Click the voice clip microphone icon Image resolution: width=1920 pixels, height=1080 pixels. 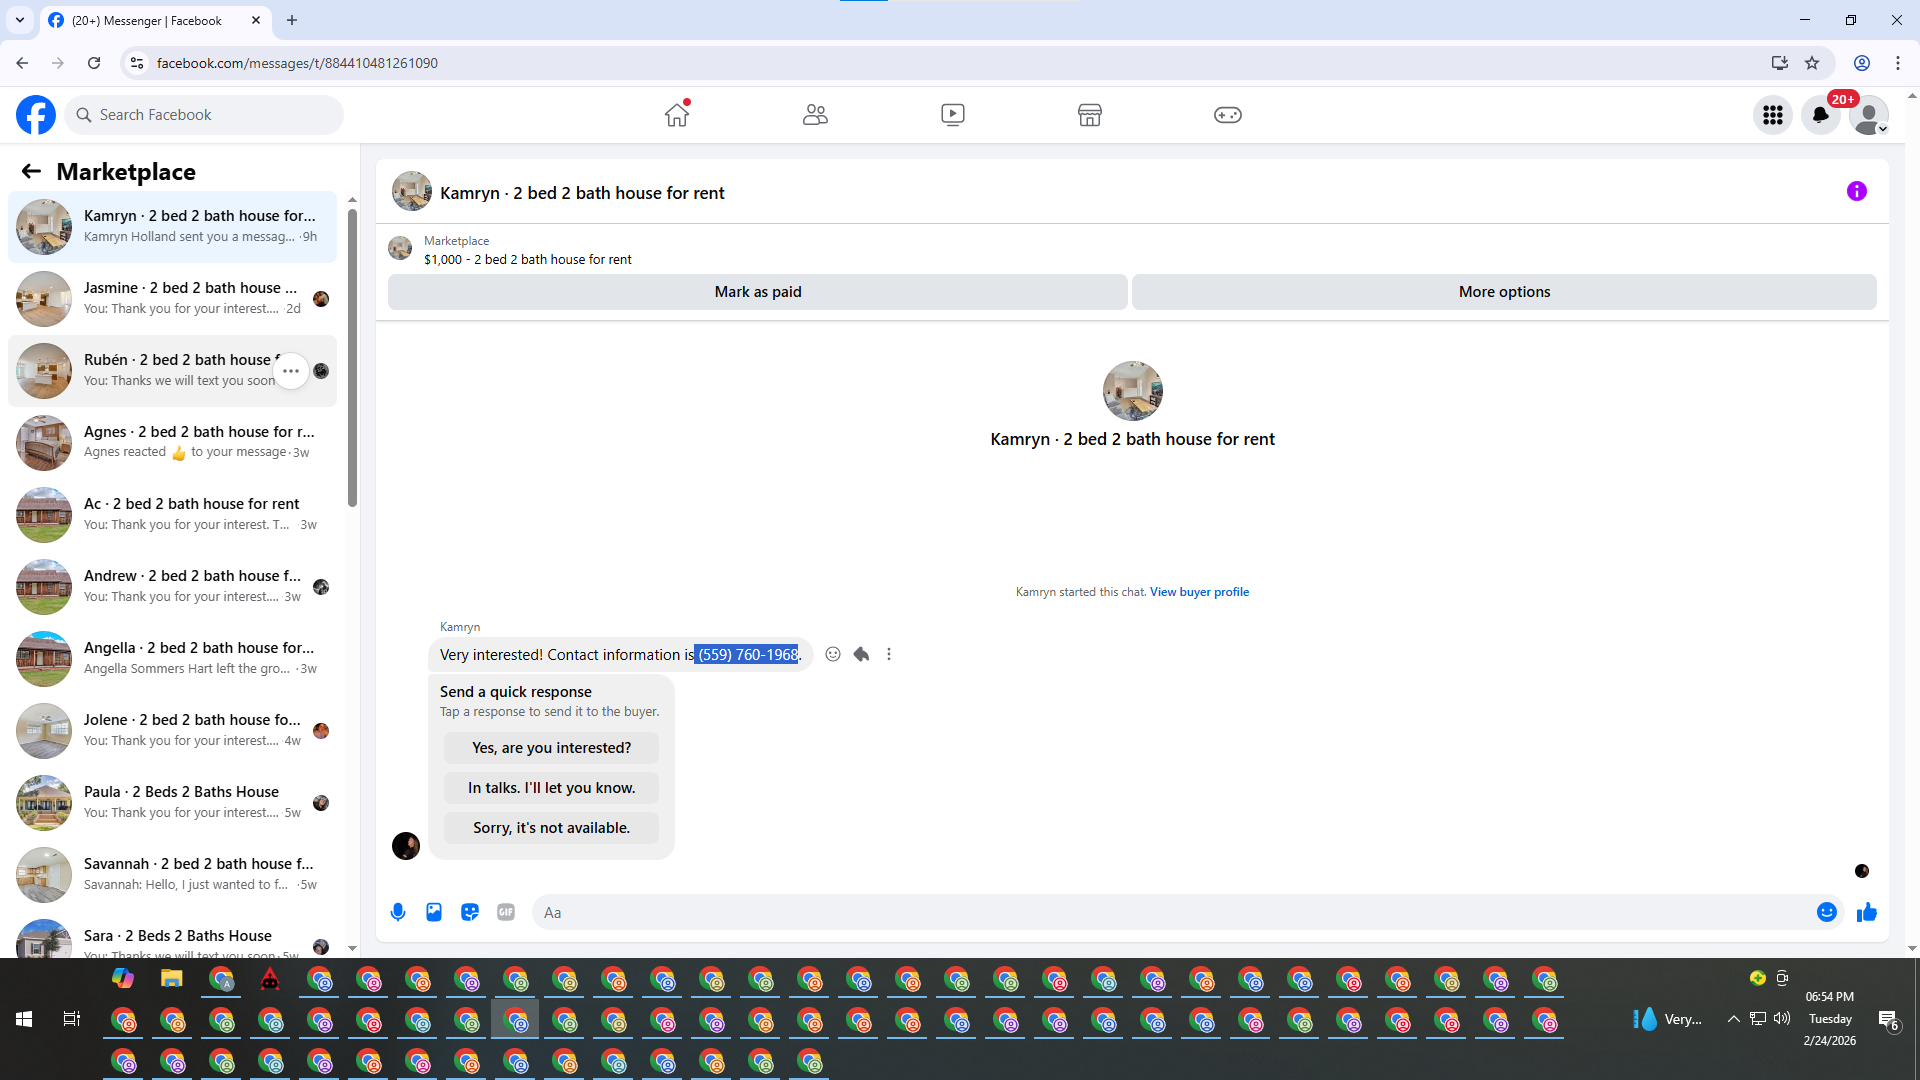398,912
